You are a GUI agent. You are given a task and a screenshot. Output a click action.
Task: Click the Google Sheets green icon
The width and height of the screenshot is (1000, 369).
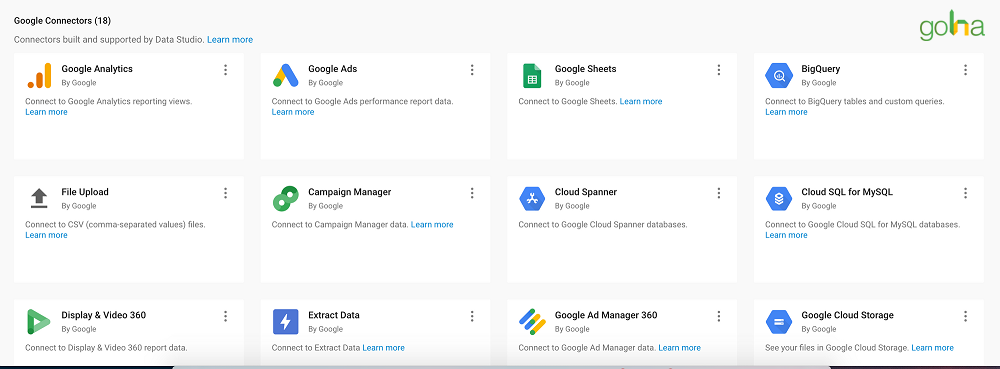[x=532, y=76]
